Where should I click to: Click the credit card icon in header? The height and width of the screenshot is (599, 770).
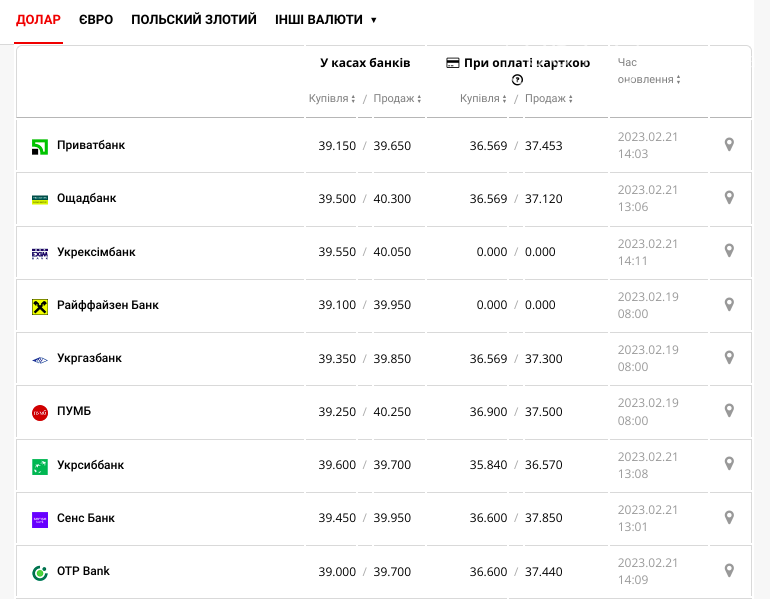452,63
